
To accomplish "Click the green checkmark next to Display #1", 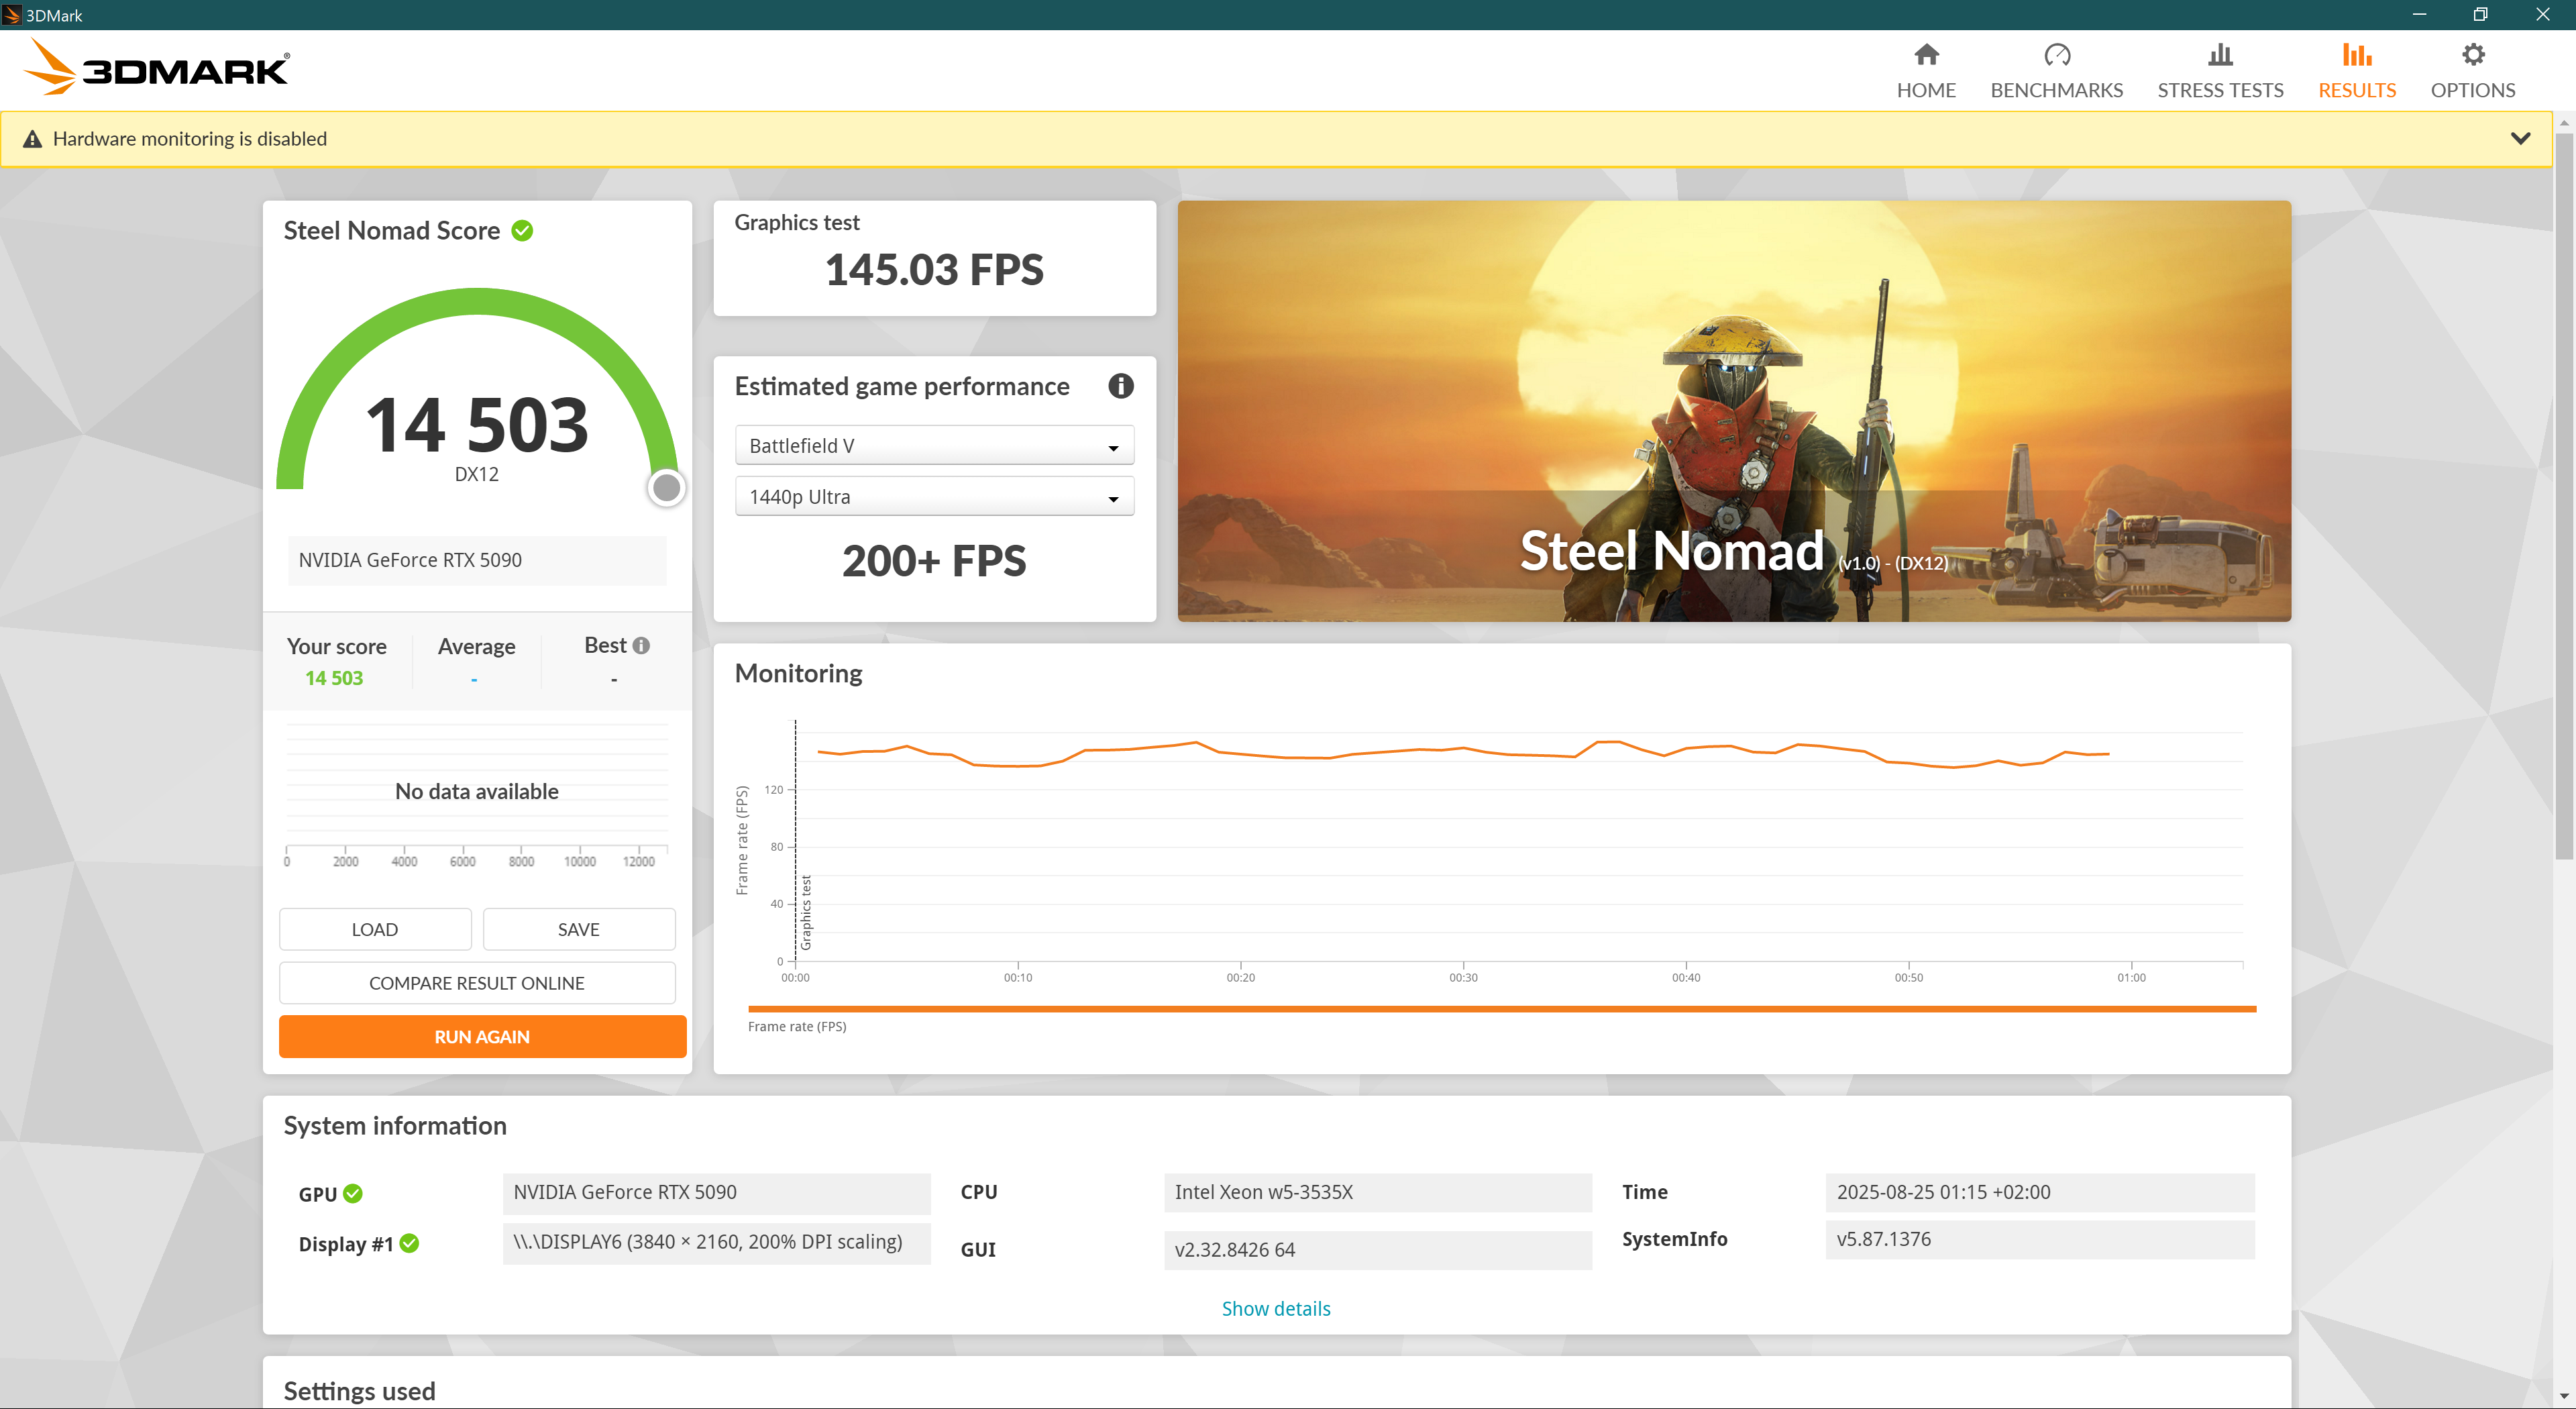I will pyautogui.click(x=409, y=1243).
